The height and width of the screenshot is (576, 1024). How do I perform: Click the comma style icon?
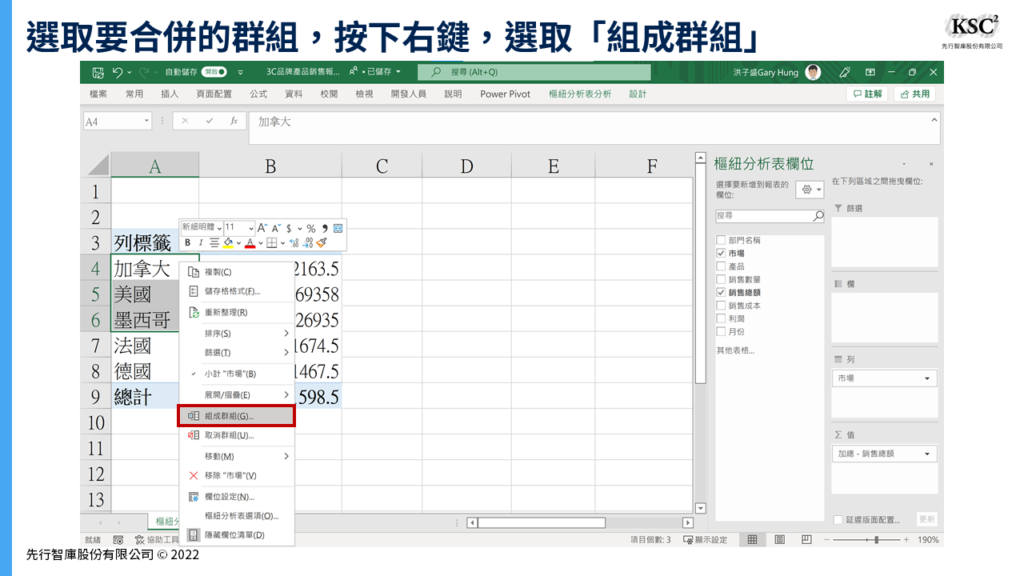[325, 228]
